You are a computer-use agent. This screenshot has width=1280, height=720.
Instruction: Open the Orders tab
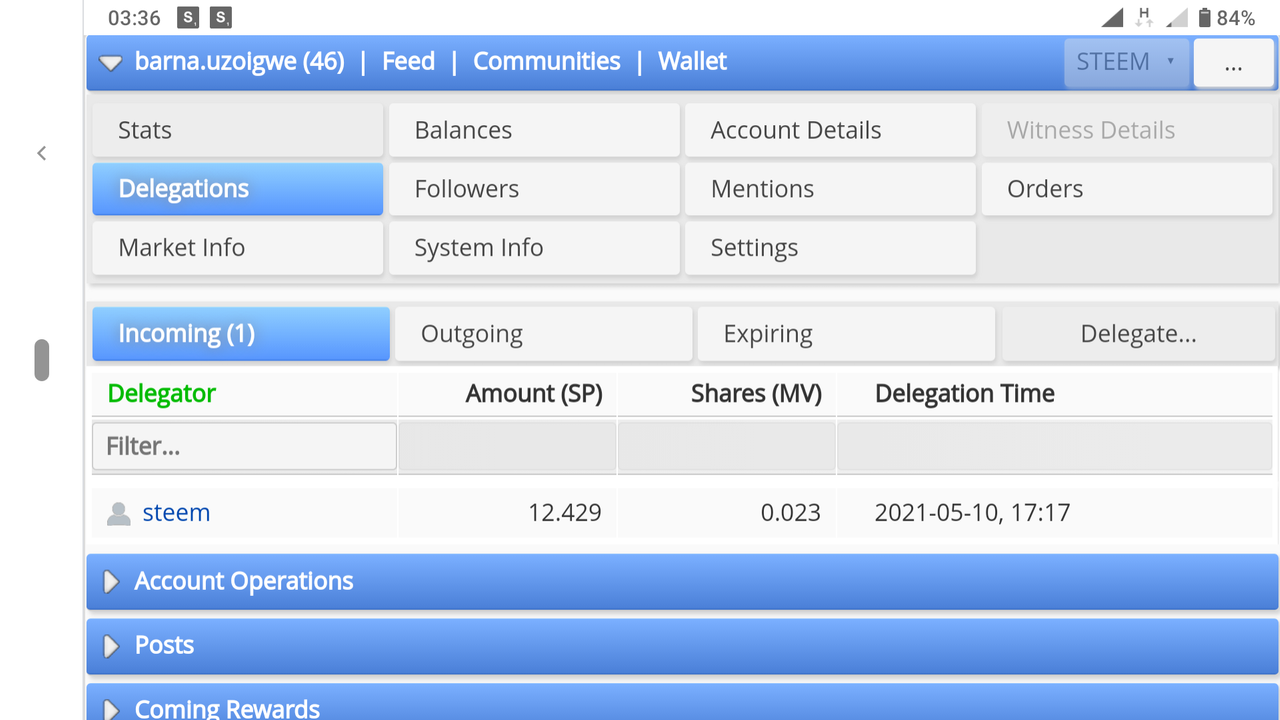click(x=1128, y=189)
